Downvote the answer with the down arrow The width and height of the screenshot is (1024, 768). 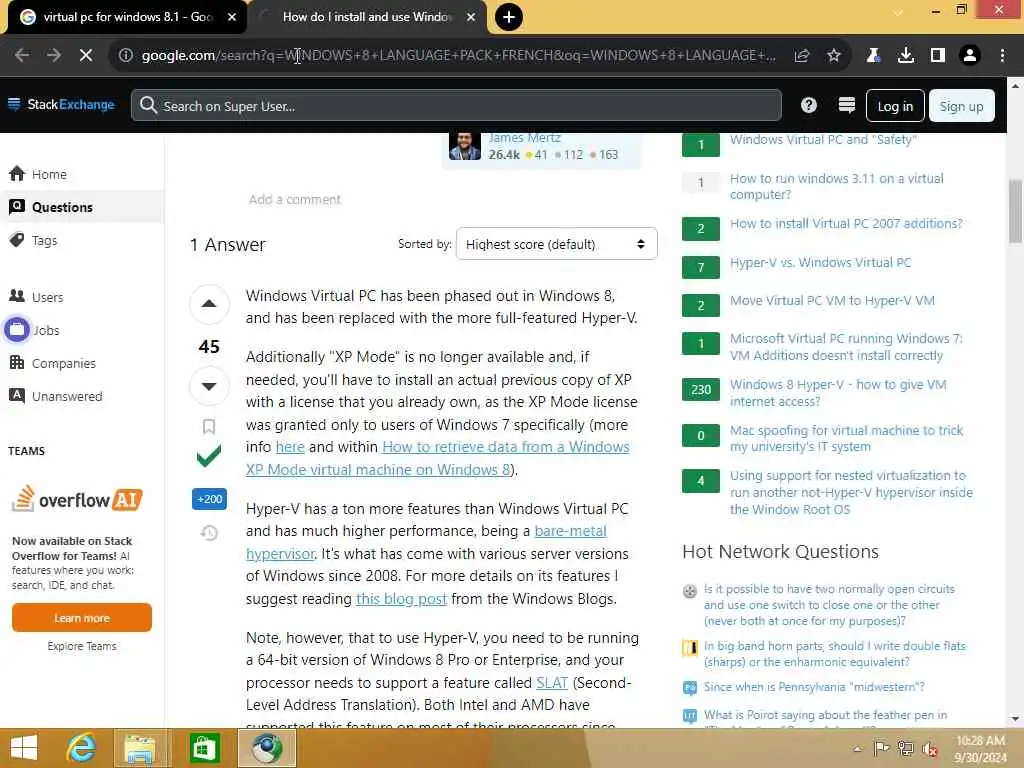(209, 386)
